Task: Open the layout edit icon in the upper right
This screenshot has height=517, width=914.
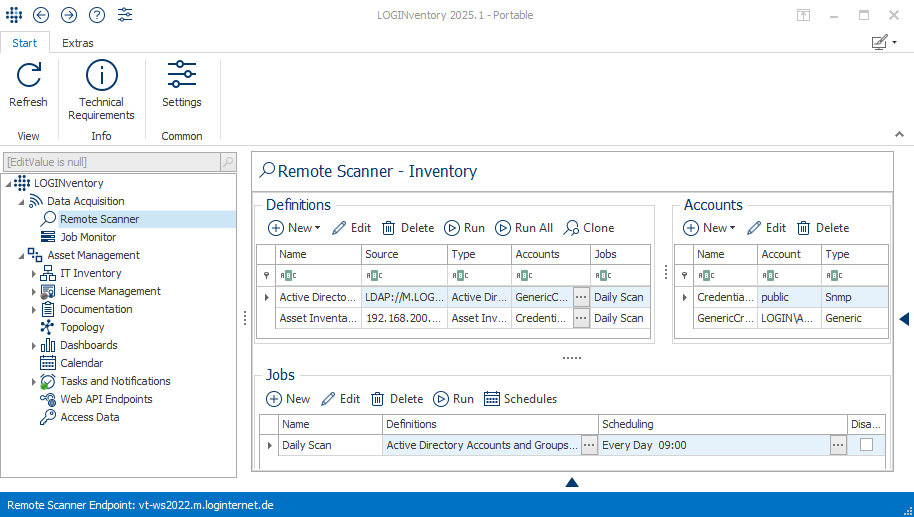Action: tap(884, 42)
